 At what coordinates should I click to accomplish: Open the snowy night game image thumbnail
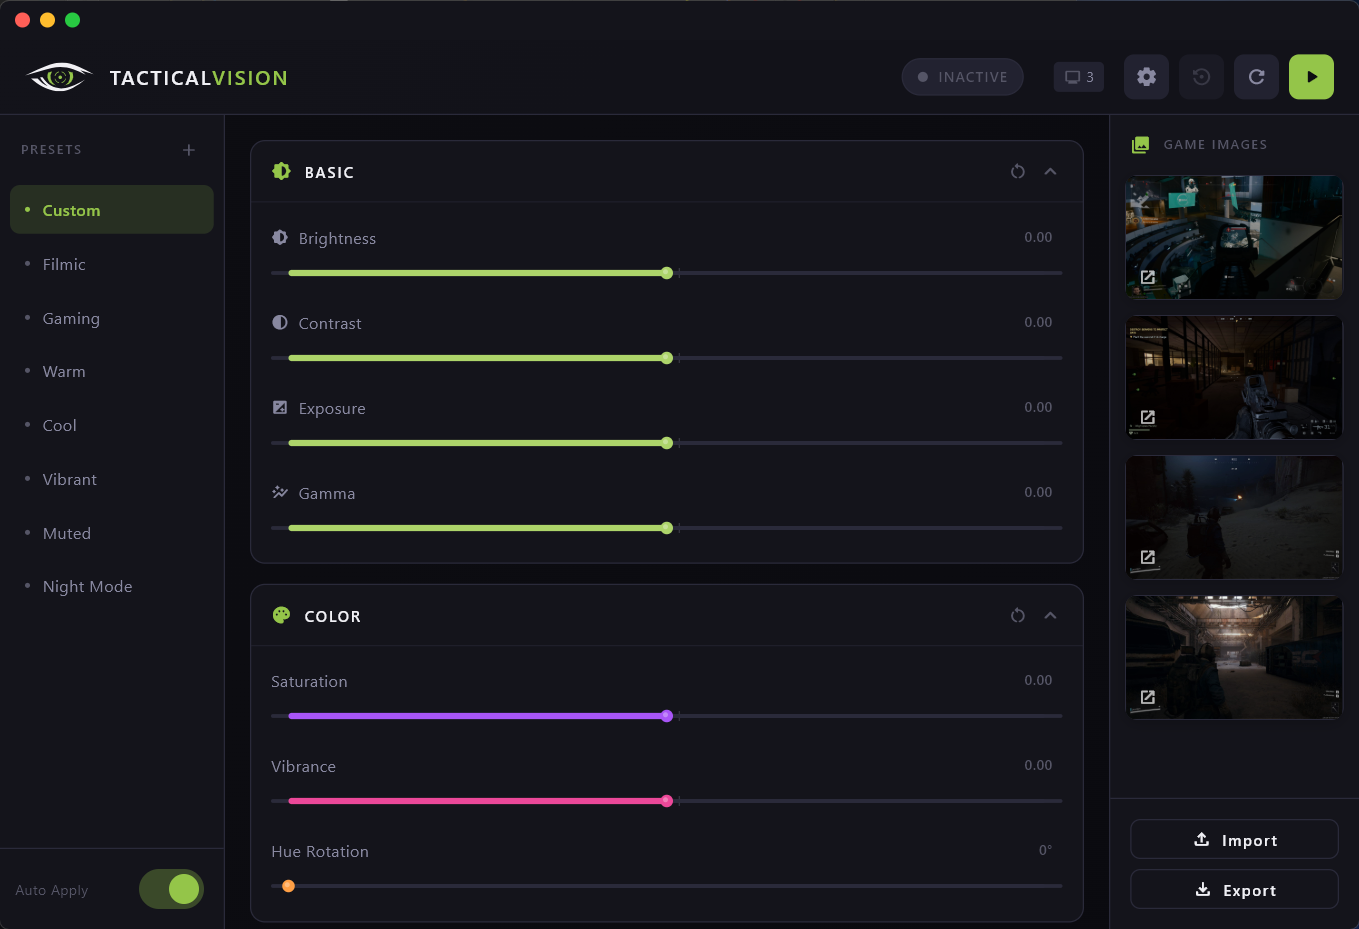[x=1233, y=517]
